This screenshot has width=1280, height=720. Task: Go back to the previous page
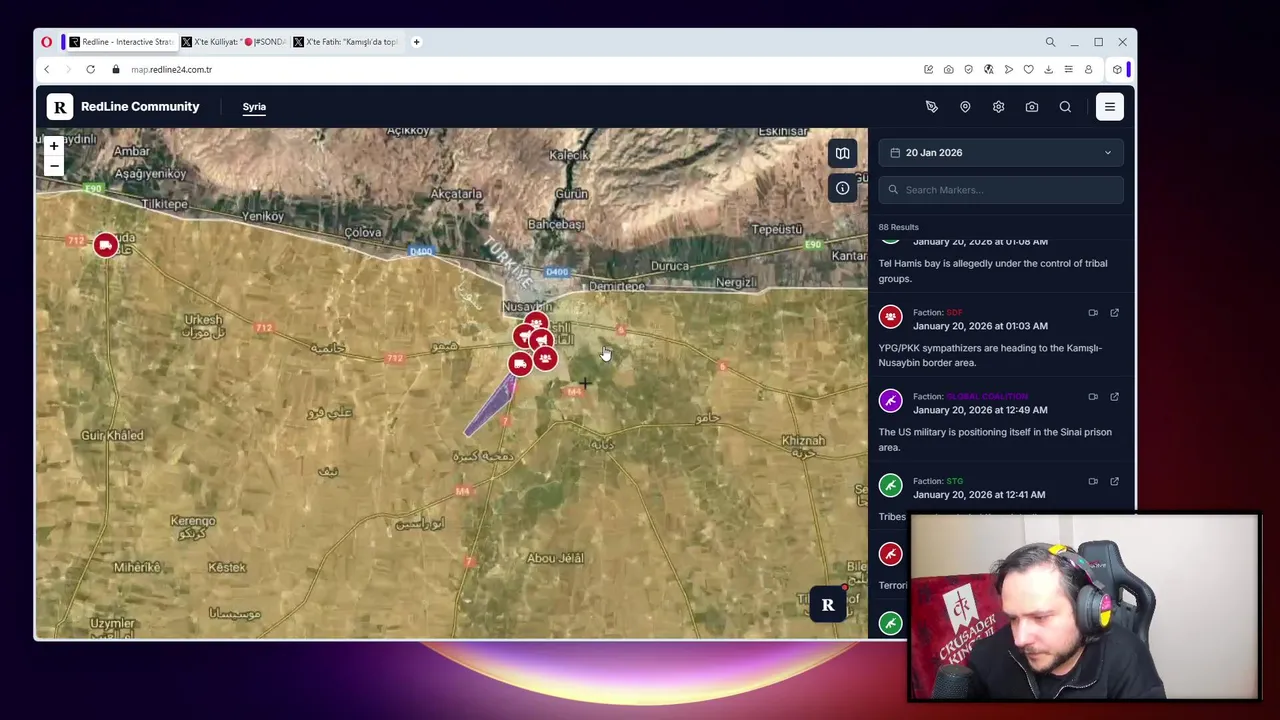point(46,70)
